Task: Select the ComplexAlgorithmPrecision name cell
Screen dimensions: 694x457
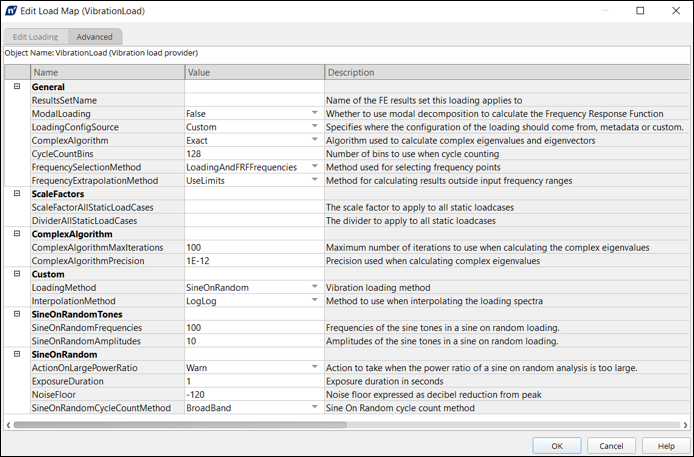Action: tap(108, 261)
